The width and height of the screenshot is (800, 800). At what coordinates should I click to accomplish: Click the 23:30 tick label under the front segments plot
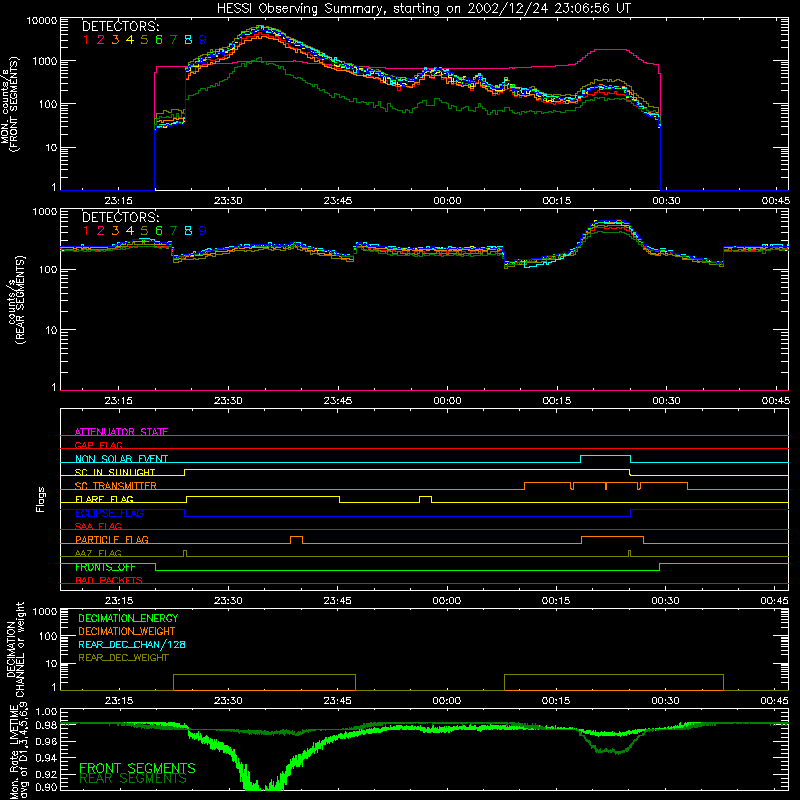tap(228, 201)
